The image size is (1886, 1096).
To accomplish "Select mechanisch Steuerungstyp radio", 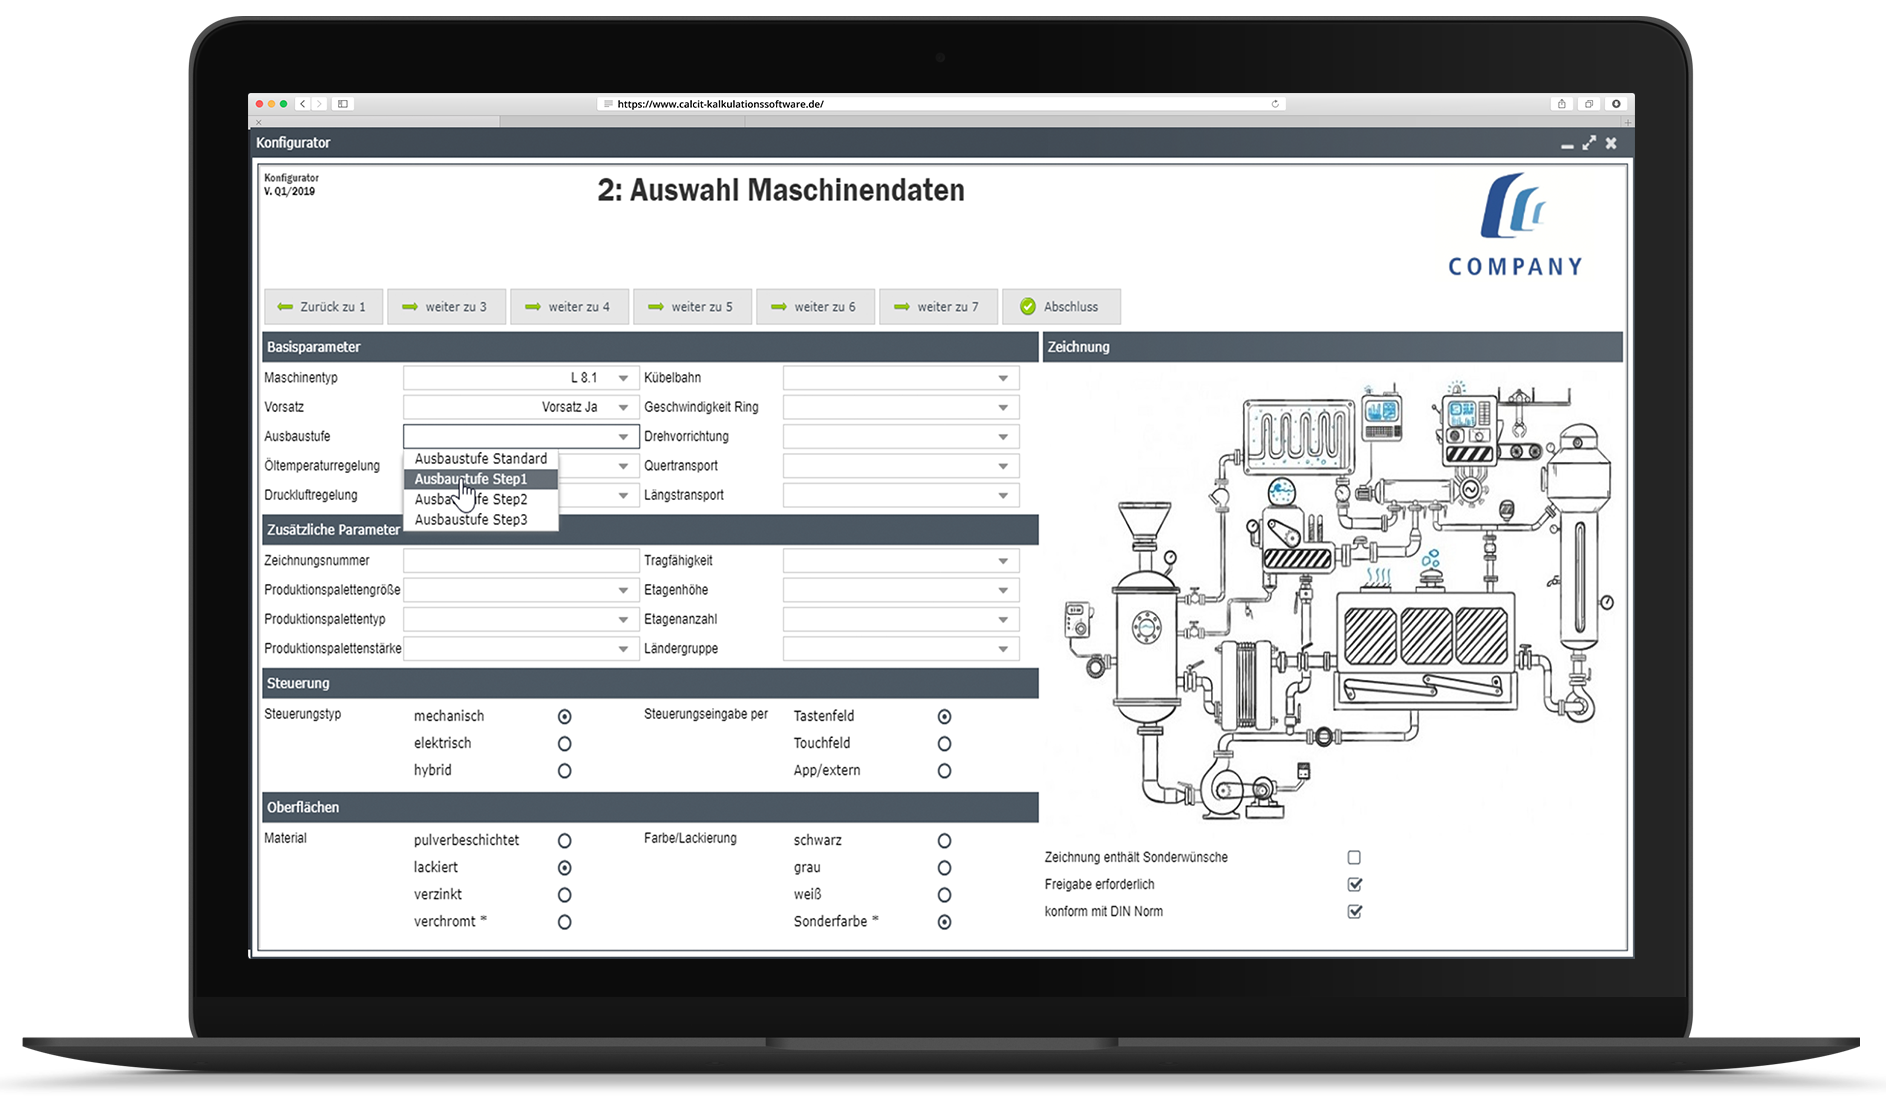I will [x=565, y=717].
